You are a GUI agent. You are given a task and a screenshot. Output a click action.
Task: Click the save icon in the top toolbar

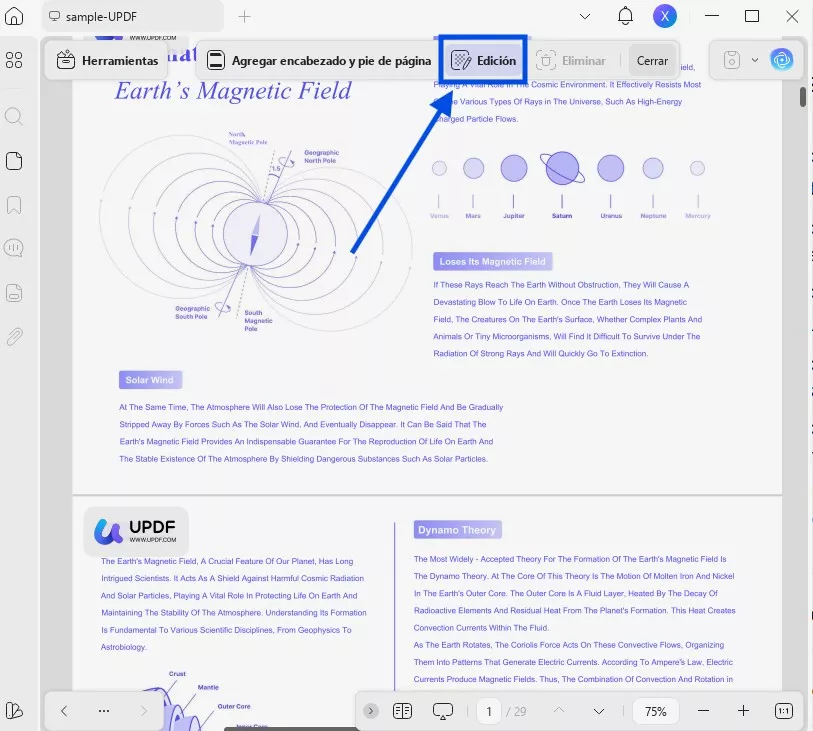point(731,60)
